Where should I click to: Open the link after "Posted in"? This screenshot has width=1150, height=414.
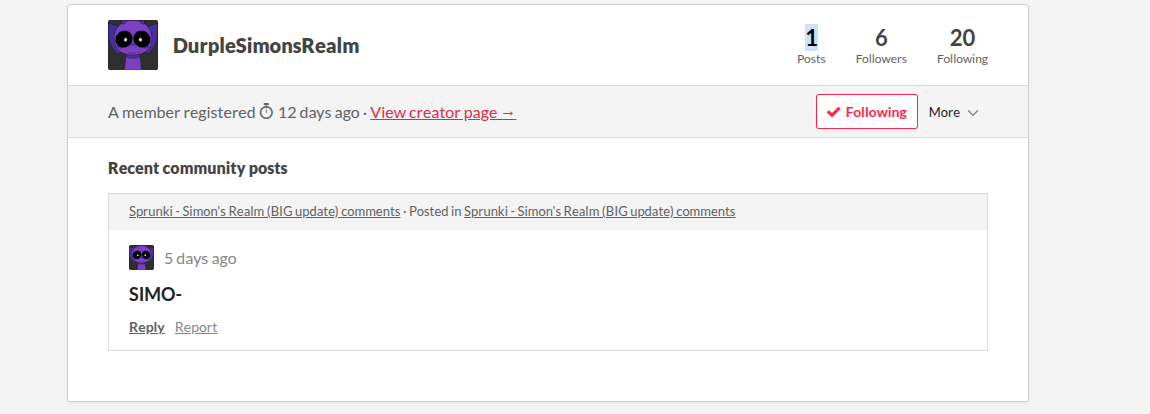(x=599, y=211)
